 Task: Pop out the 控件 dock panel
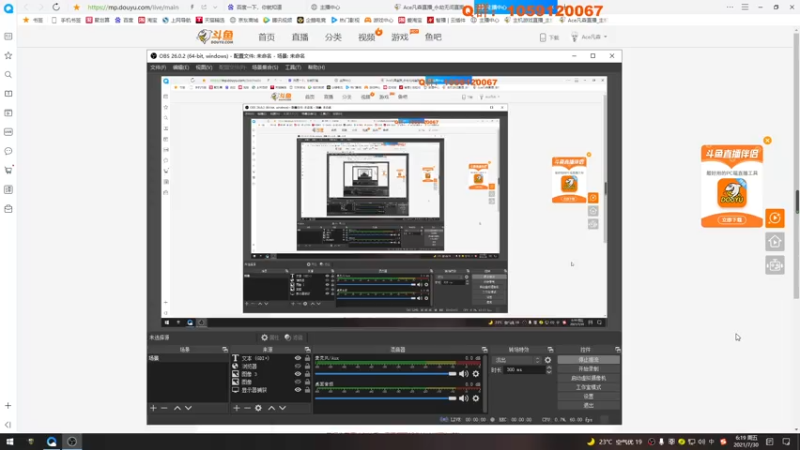pyautogui.click(x=617, y=349)
